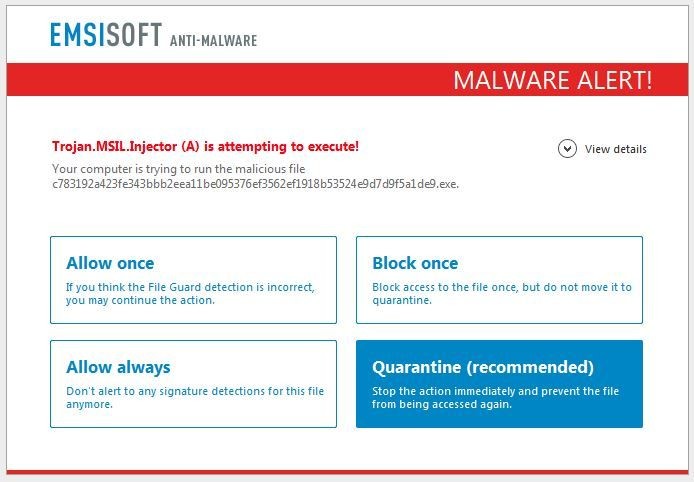Click the 'Allow once' heading text
Viewport: 694px width, 482px height.
click(110, 263)
